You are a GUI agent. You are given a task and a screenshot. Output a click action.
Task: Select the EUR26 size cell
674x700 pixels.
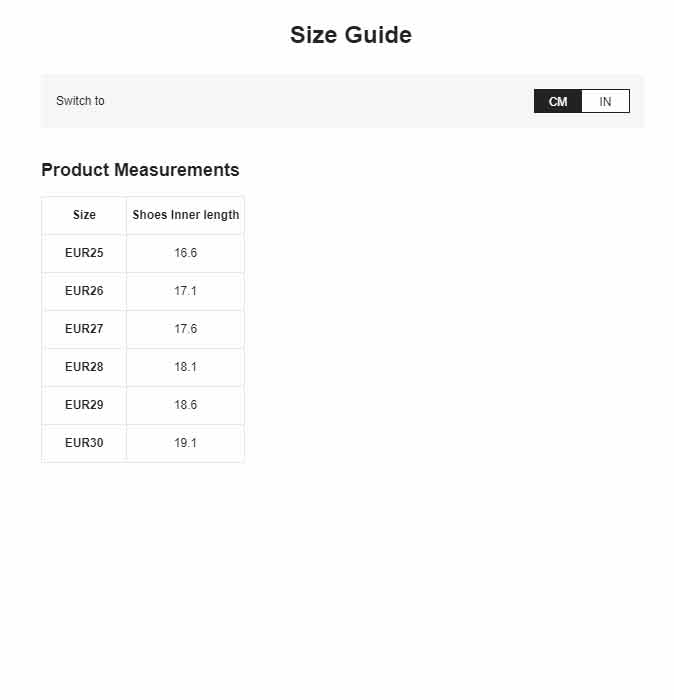click(84, 291)
